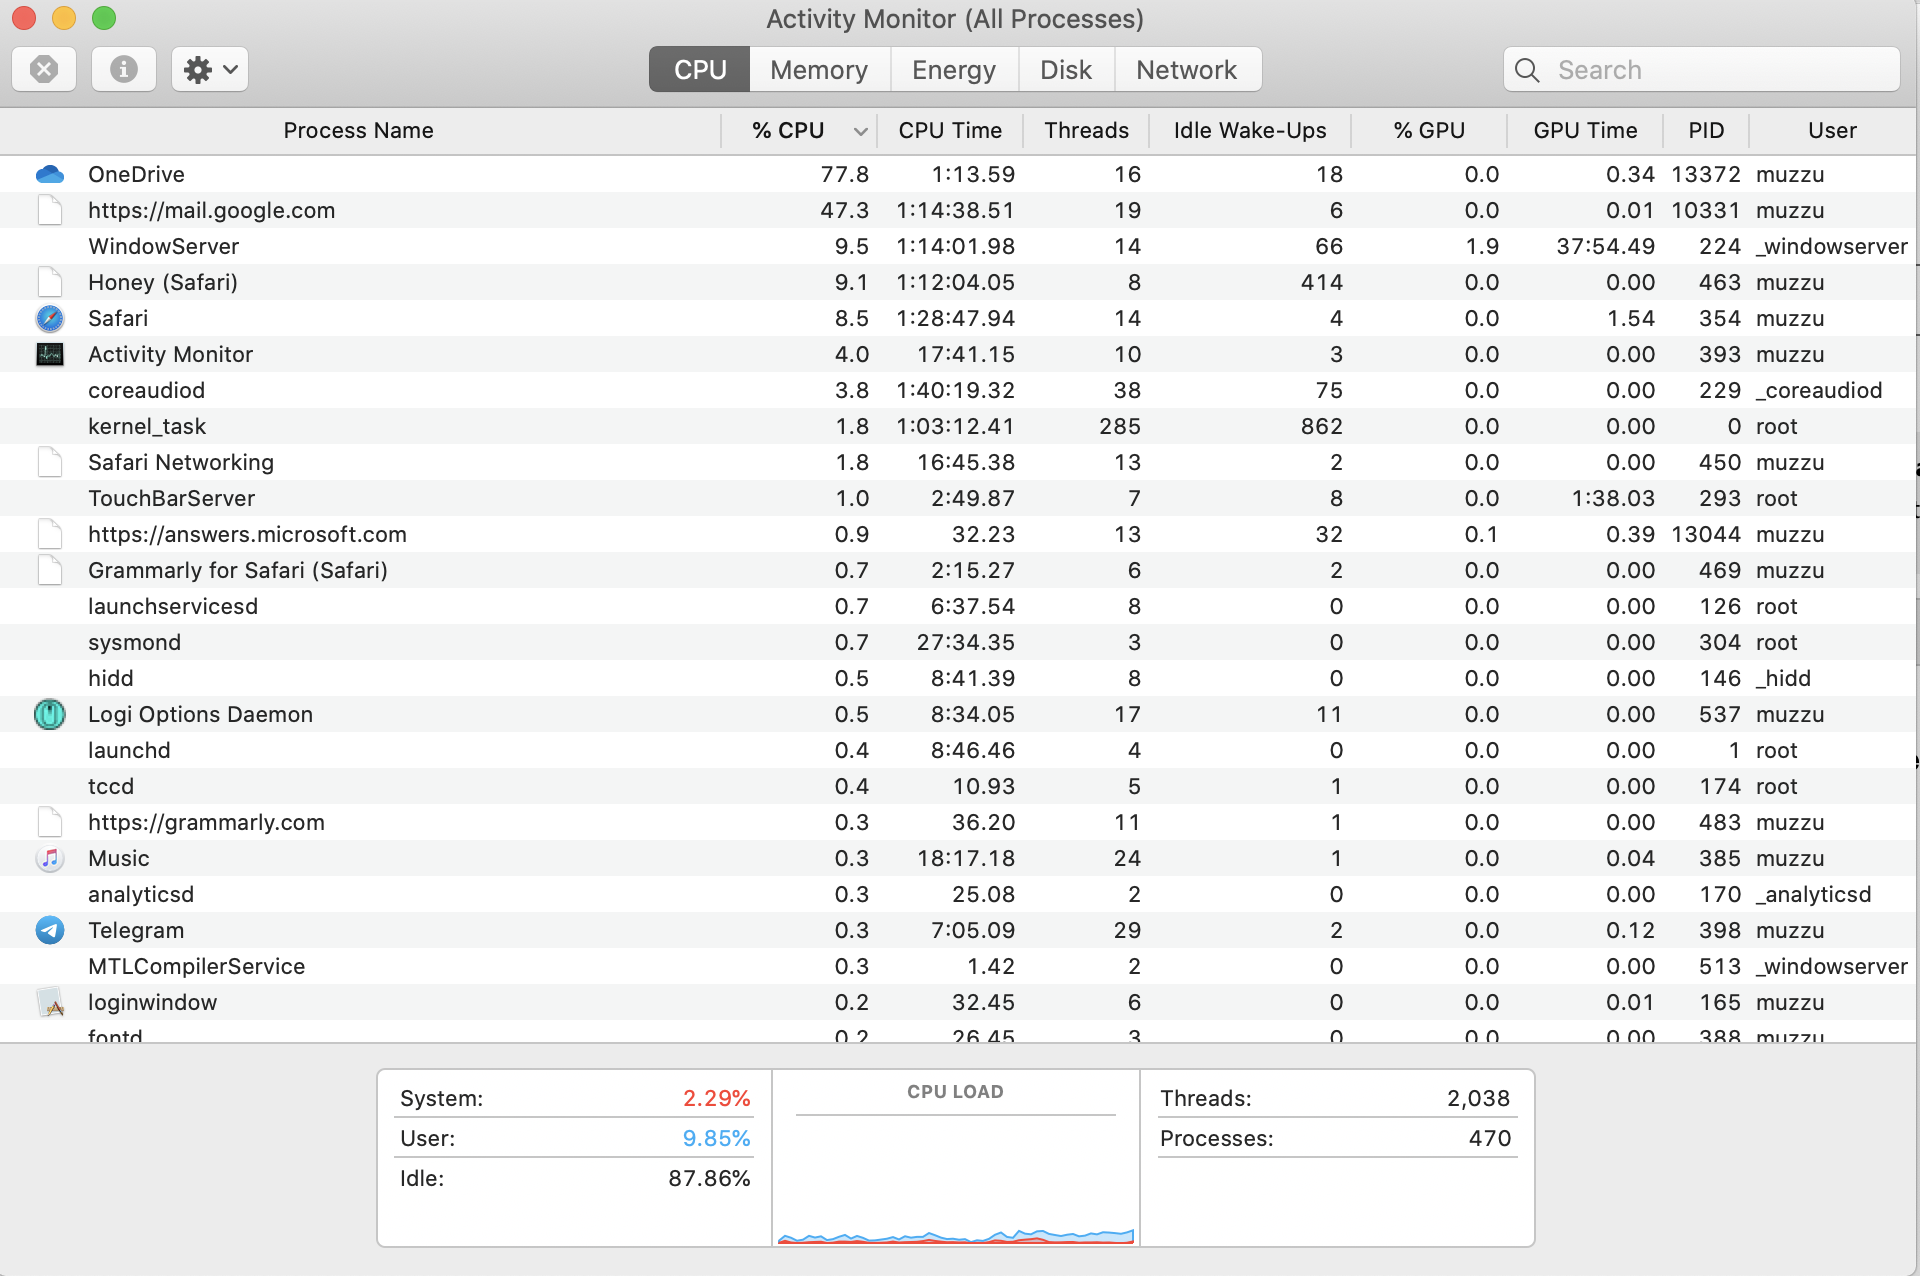Click the Logi Options Daemon icon
The height and width of the screenshot is (1276, 1920).
coord(50,715)
